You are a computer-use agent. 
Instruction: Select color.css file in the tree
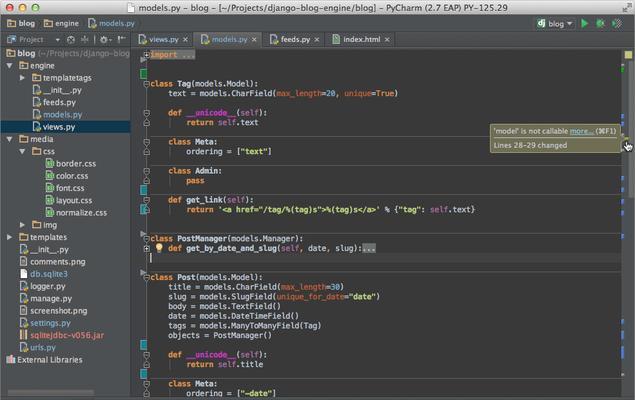pos(67,176)
